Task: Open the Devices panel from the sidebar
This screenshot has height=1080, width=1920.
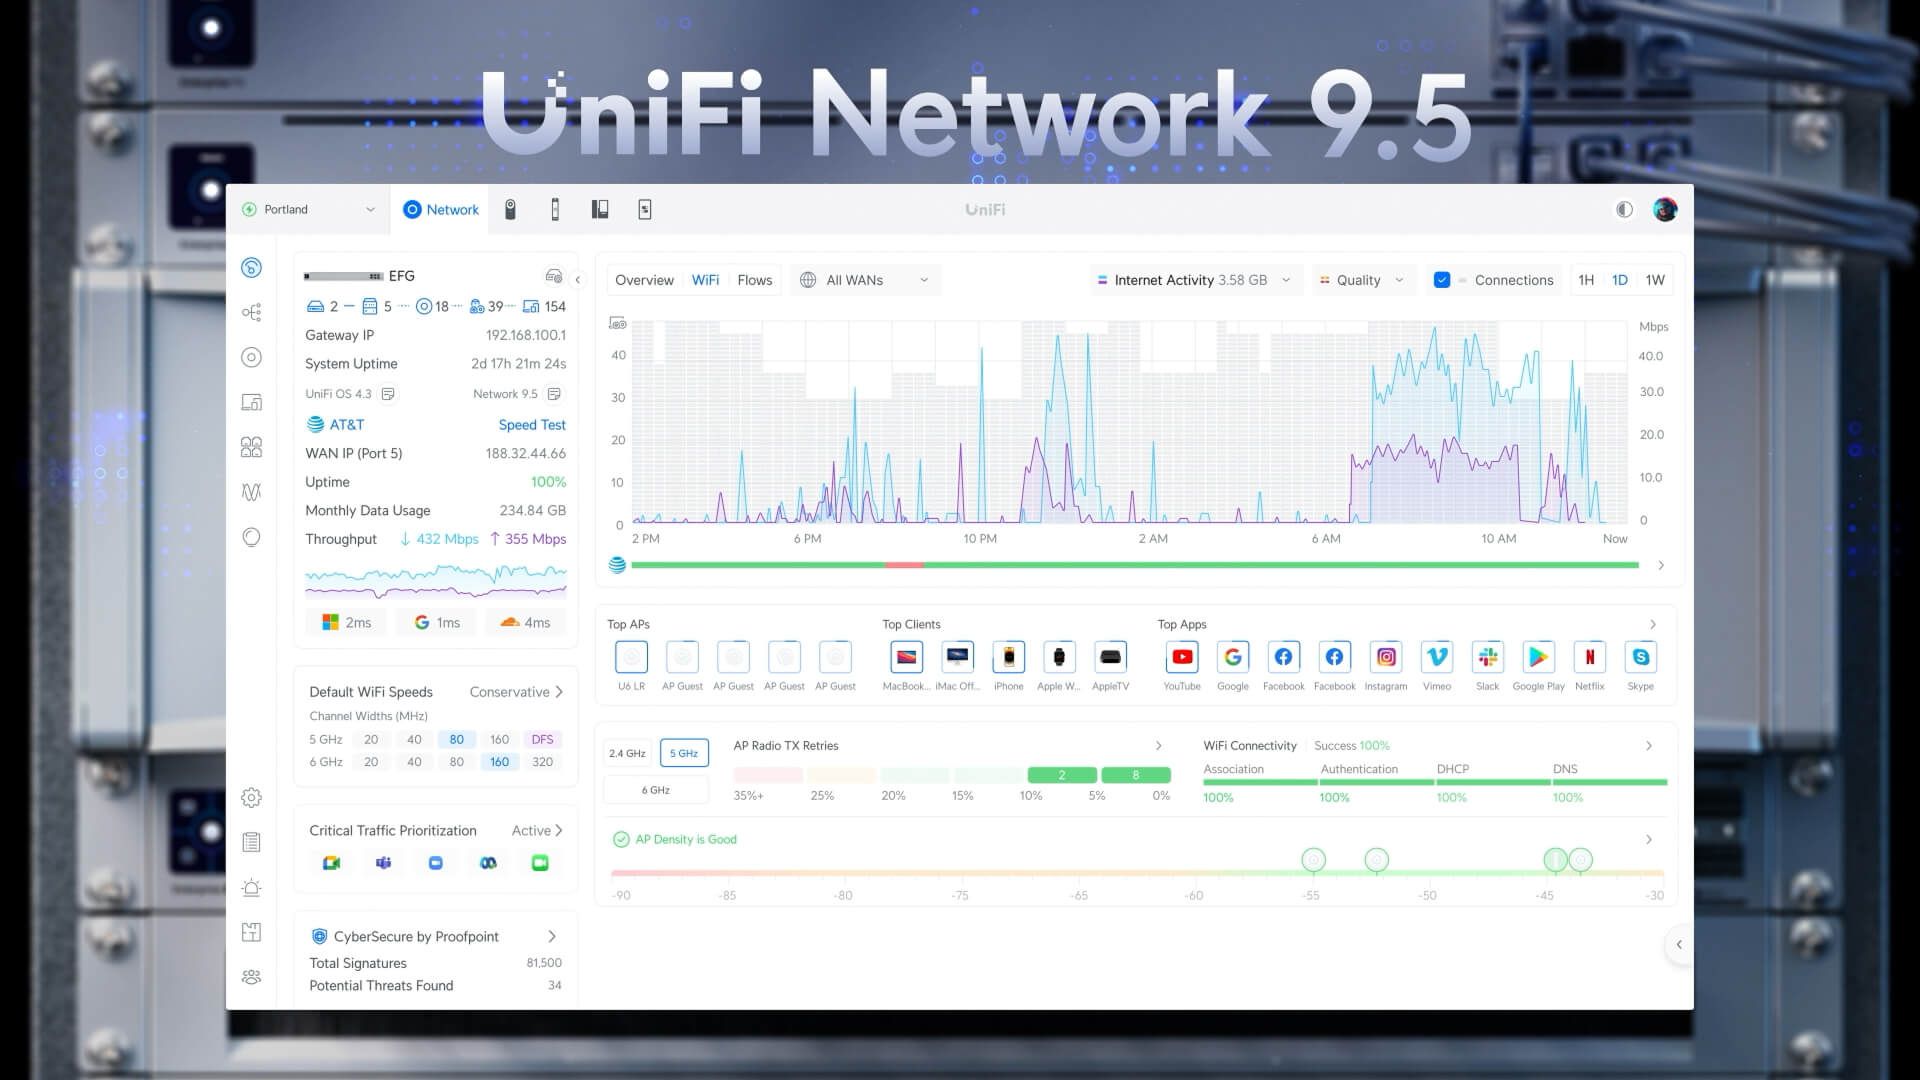Action: (x=251, y=400)
